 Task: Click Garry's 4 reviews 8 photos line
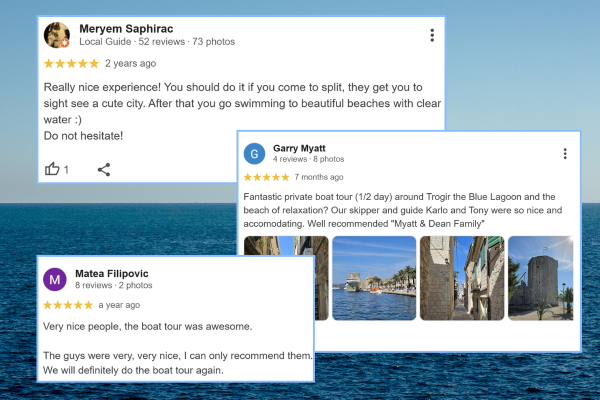[x=308, y=160]
